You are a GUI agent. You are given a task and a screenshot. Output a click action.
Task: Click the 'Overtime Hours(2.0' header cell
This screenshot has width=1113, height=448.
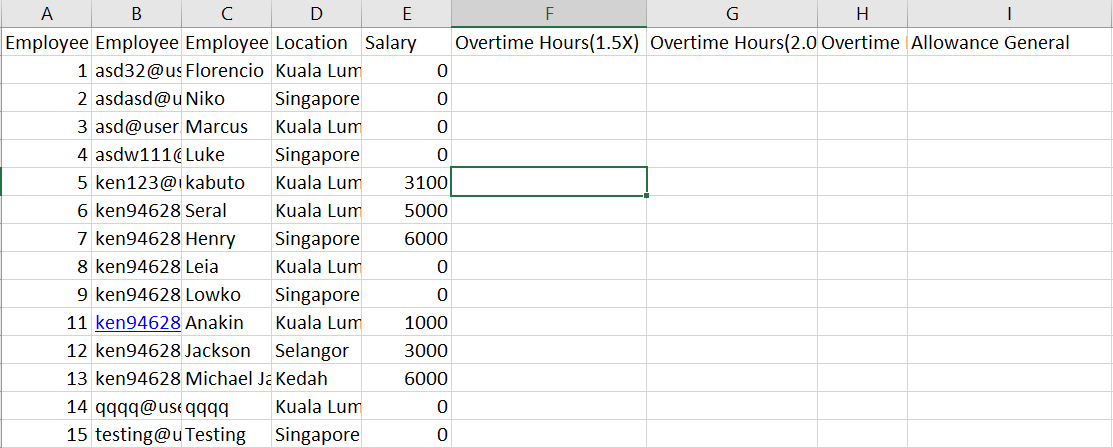[732, 43]
